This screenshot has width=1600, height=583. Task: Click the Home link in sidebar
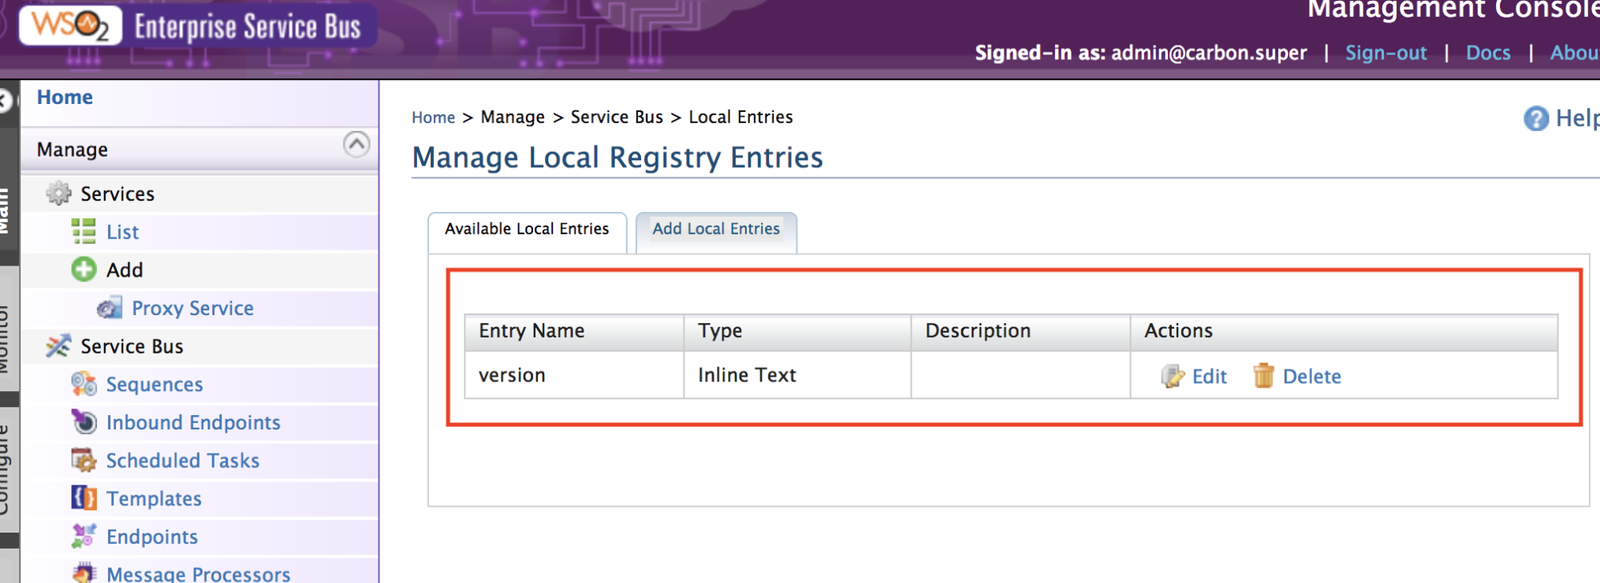65,97
